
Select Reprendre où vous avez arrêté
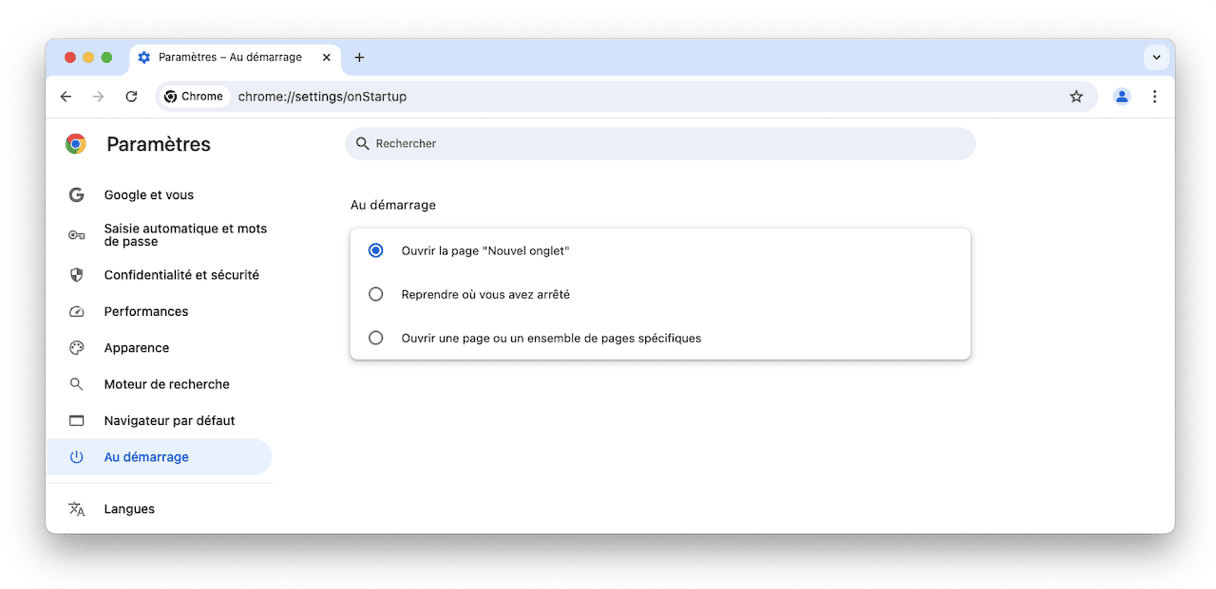point(376,295)
